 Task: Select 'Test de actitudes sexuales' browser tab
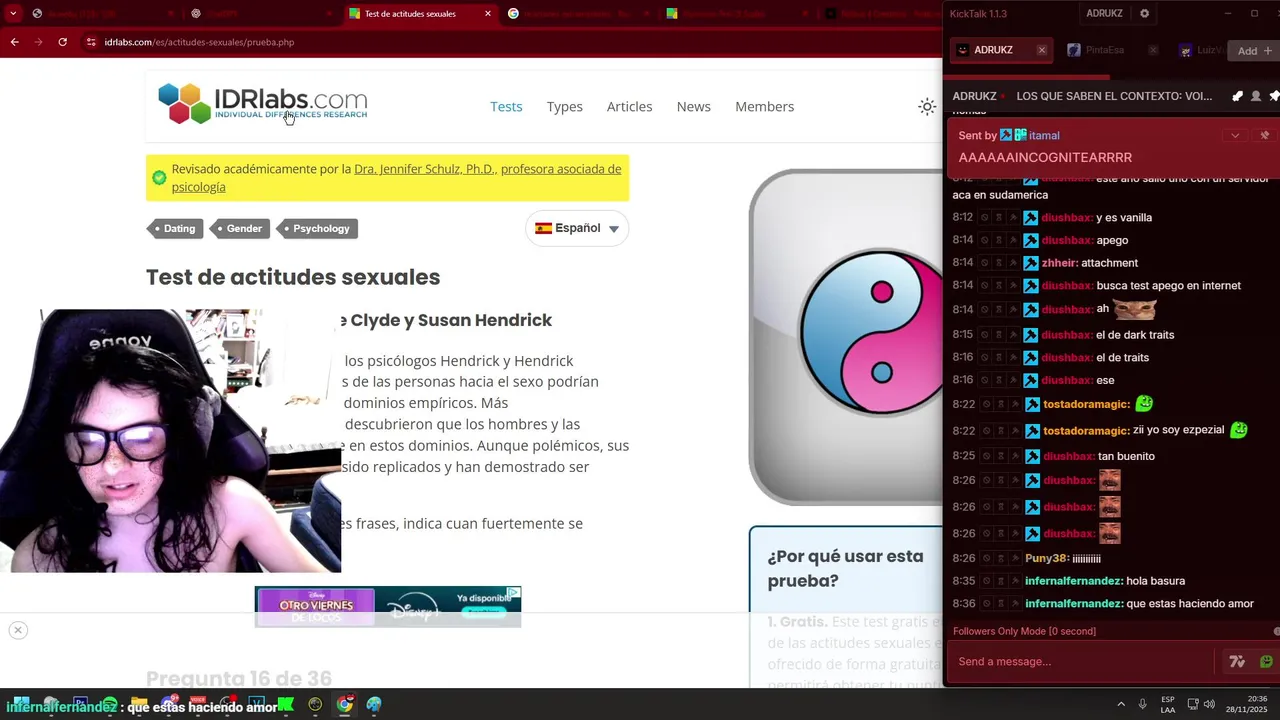pos(419,14)
